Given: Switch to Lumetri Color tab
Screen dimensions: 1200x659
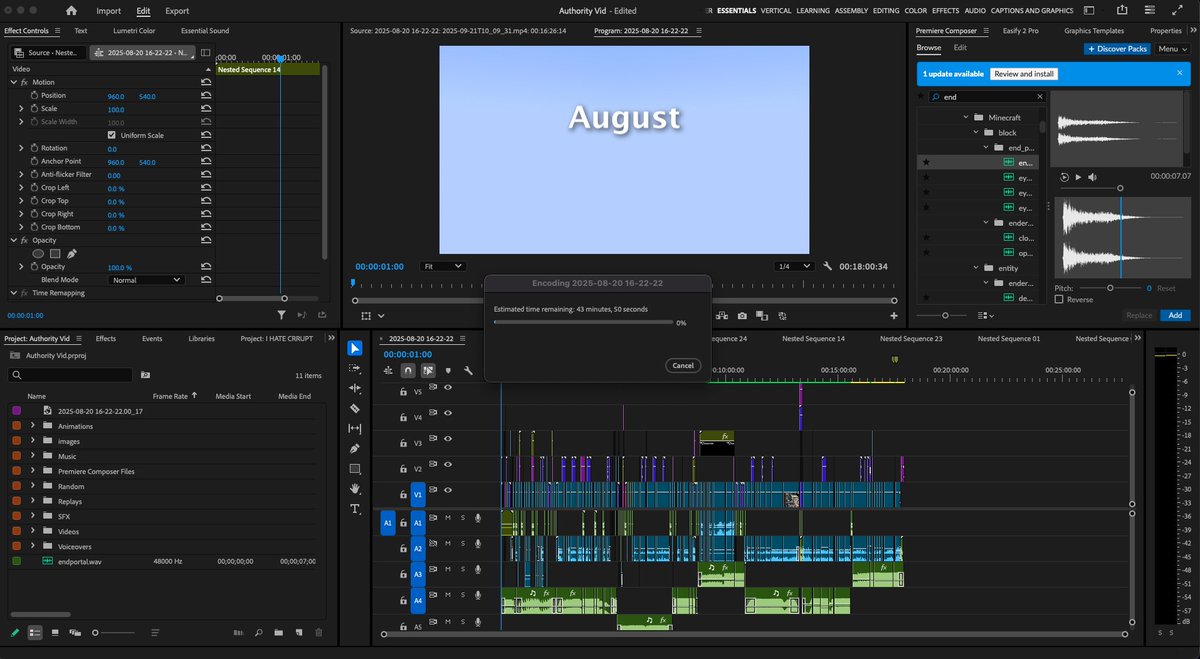Looking at the screenshot, I should 133,31.
